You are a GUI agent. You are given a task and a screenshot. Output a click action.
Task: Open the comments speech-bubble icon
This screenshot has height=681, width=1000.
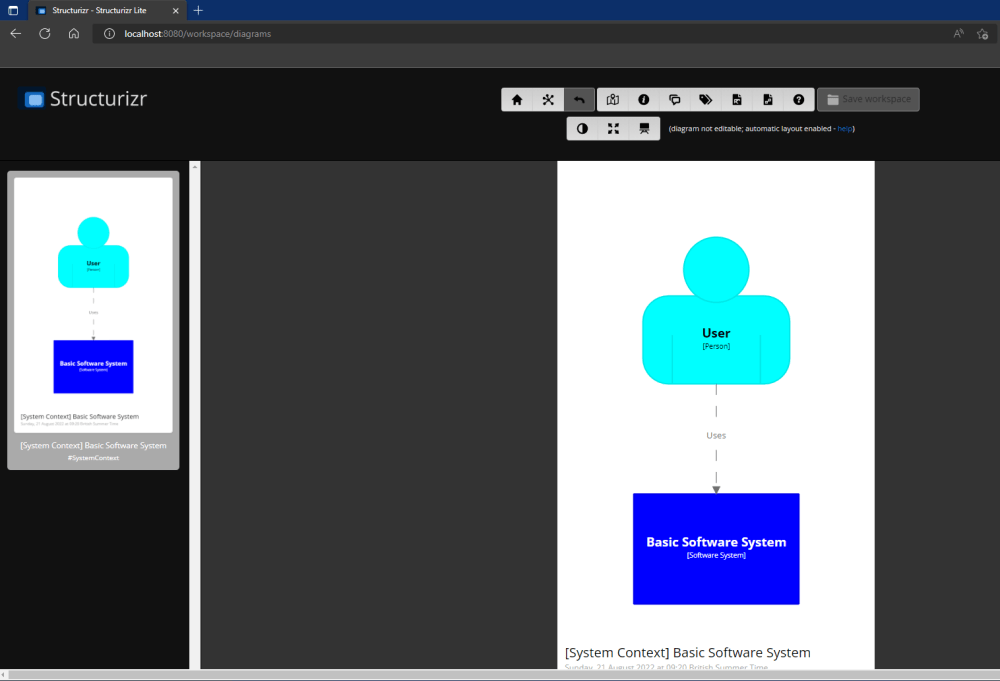tap(675, 99)
